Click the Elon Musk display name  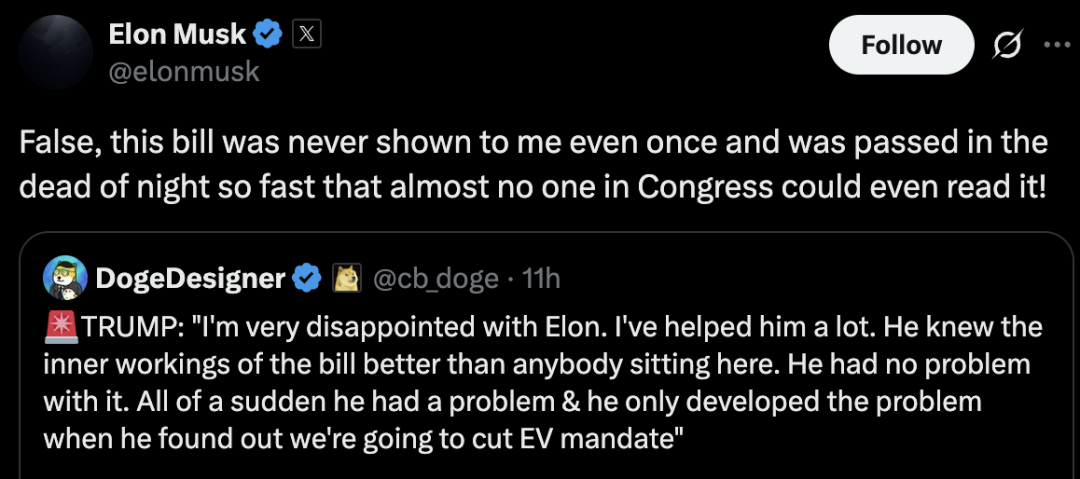(177, 34)
